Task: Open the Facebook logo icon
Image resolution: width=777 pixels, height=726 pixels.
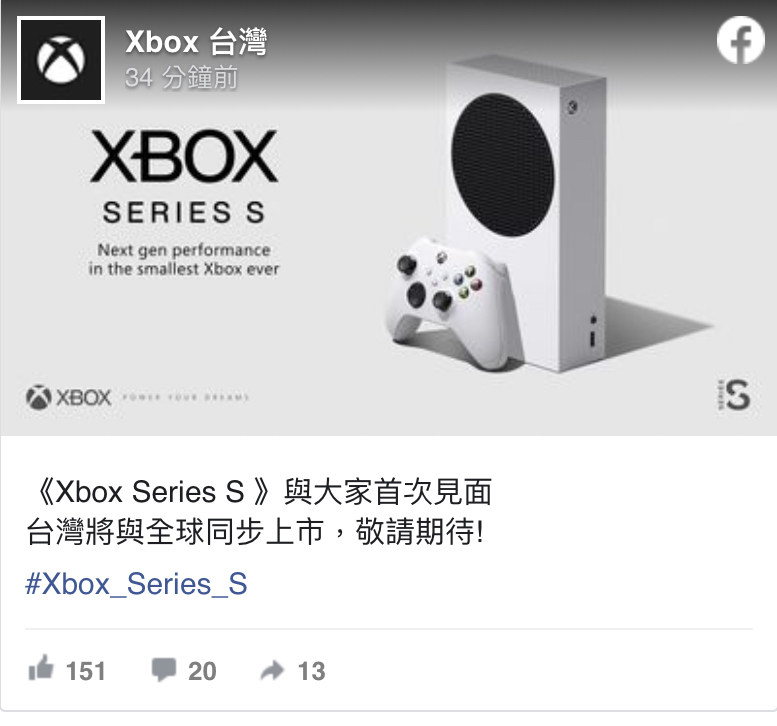Action: pos(741,40)
